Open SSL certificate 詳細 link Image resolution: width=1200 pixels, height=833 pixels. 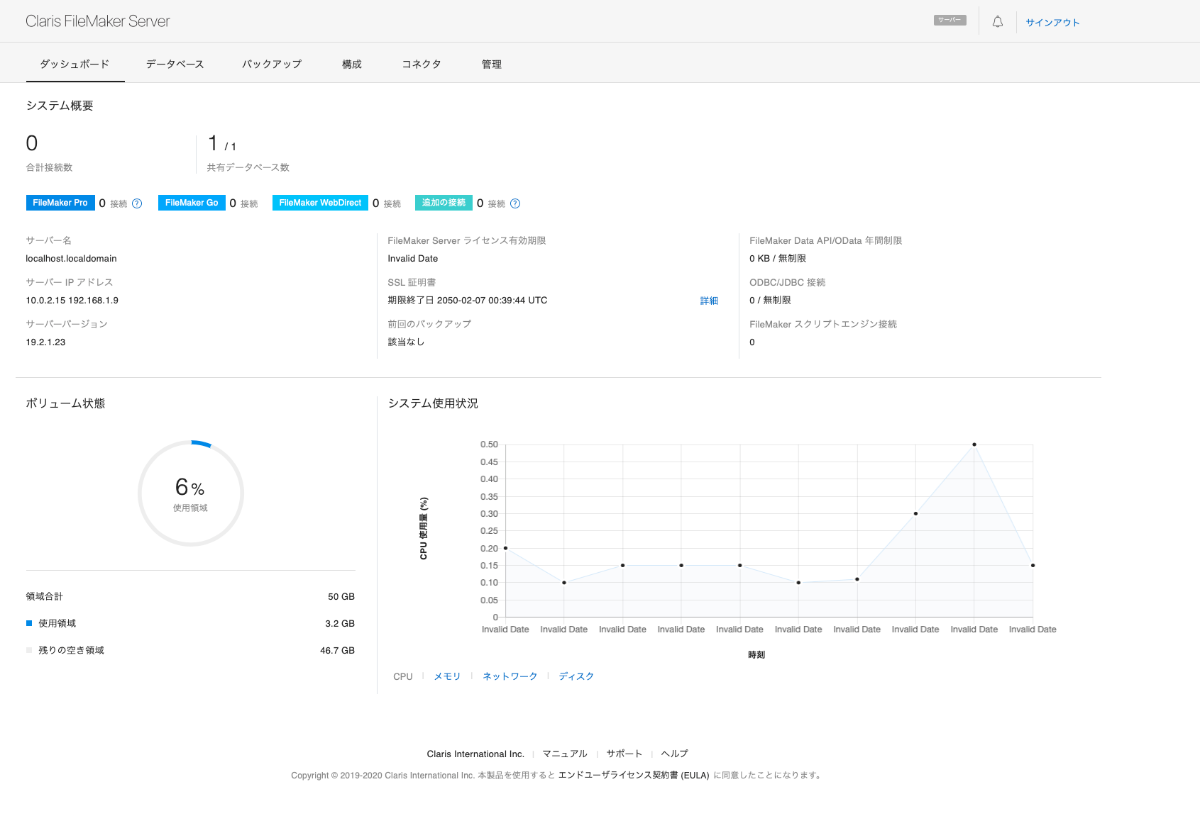coord(709,301)
